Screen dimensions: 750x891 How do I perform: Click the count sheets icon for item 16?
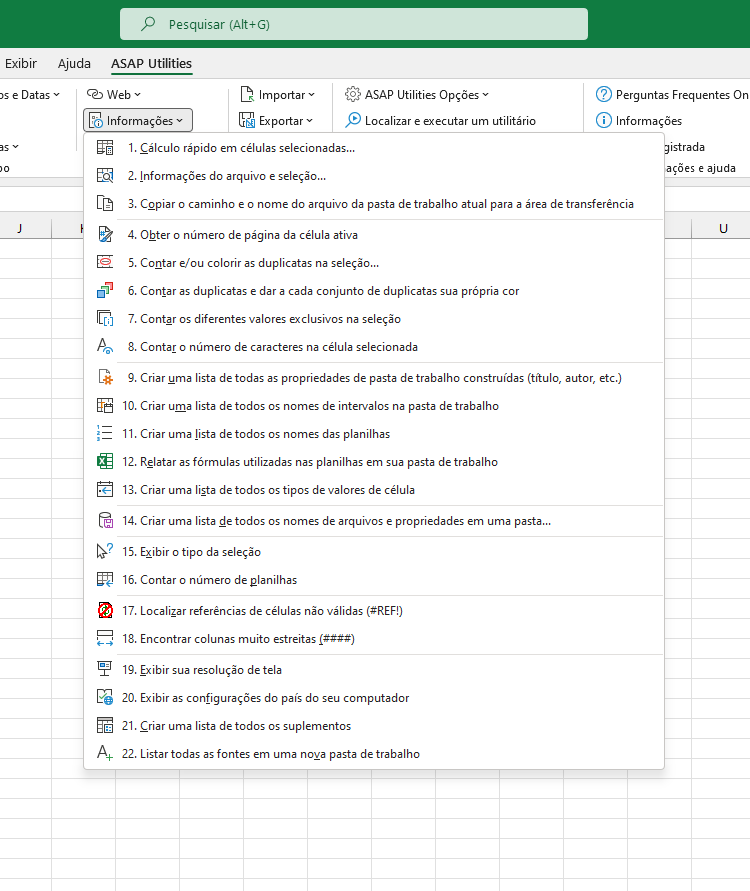point(105,579)
